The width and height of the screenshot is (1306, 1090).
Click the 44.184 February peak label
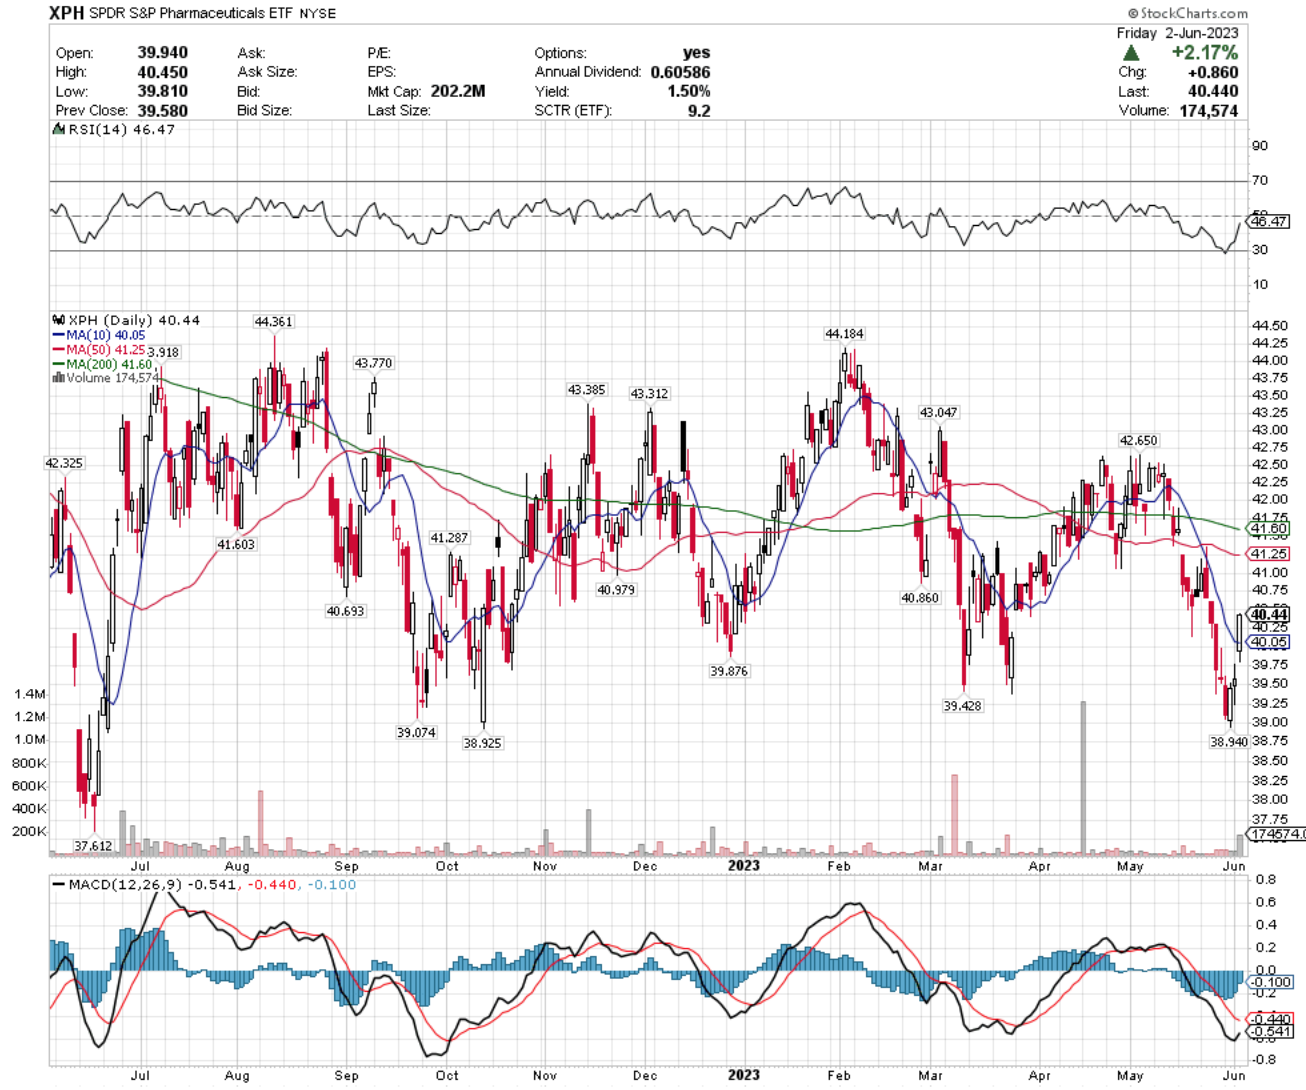coord(844,334)
